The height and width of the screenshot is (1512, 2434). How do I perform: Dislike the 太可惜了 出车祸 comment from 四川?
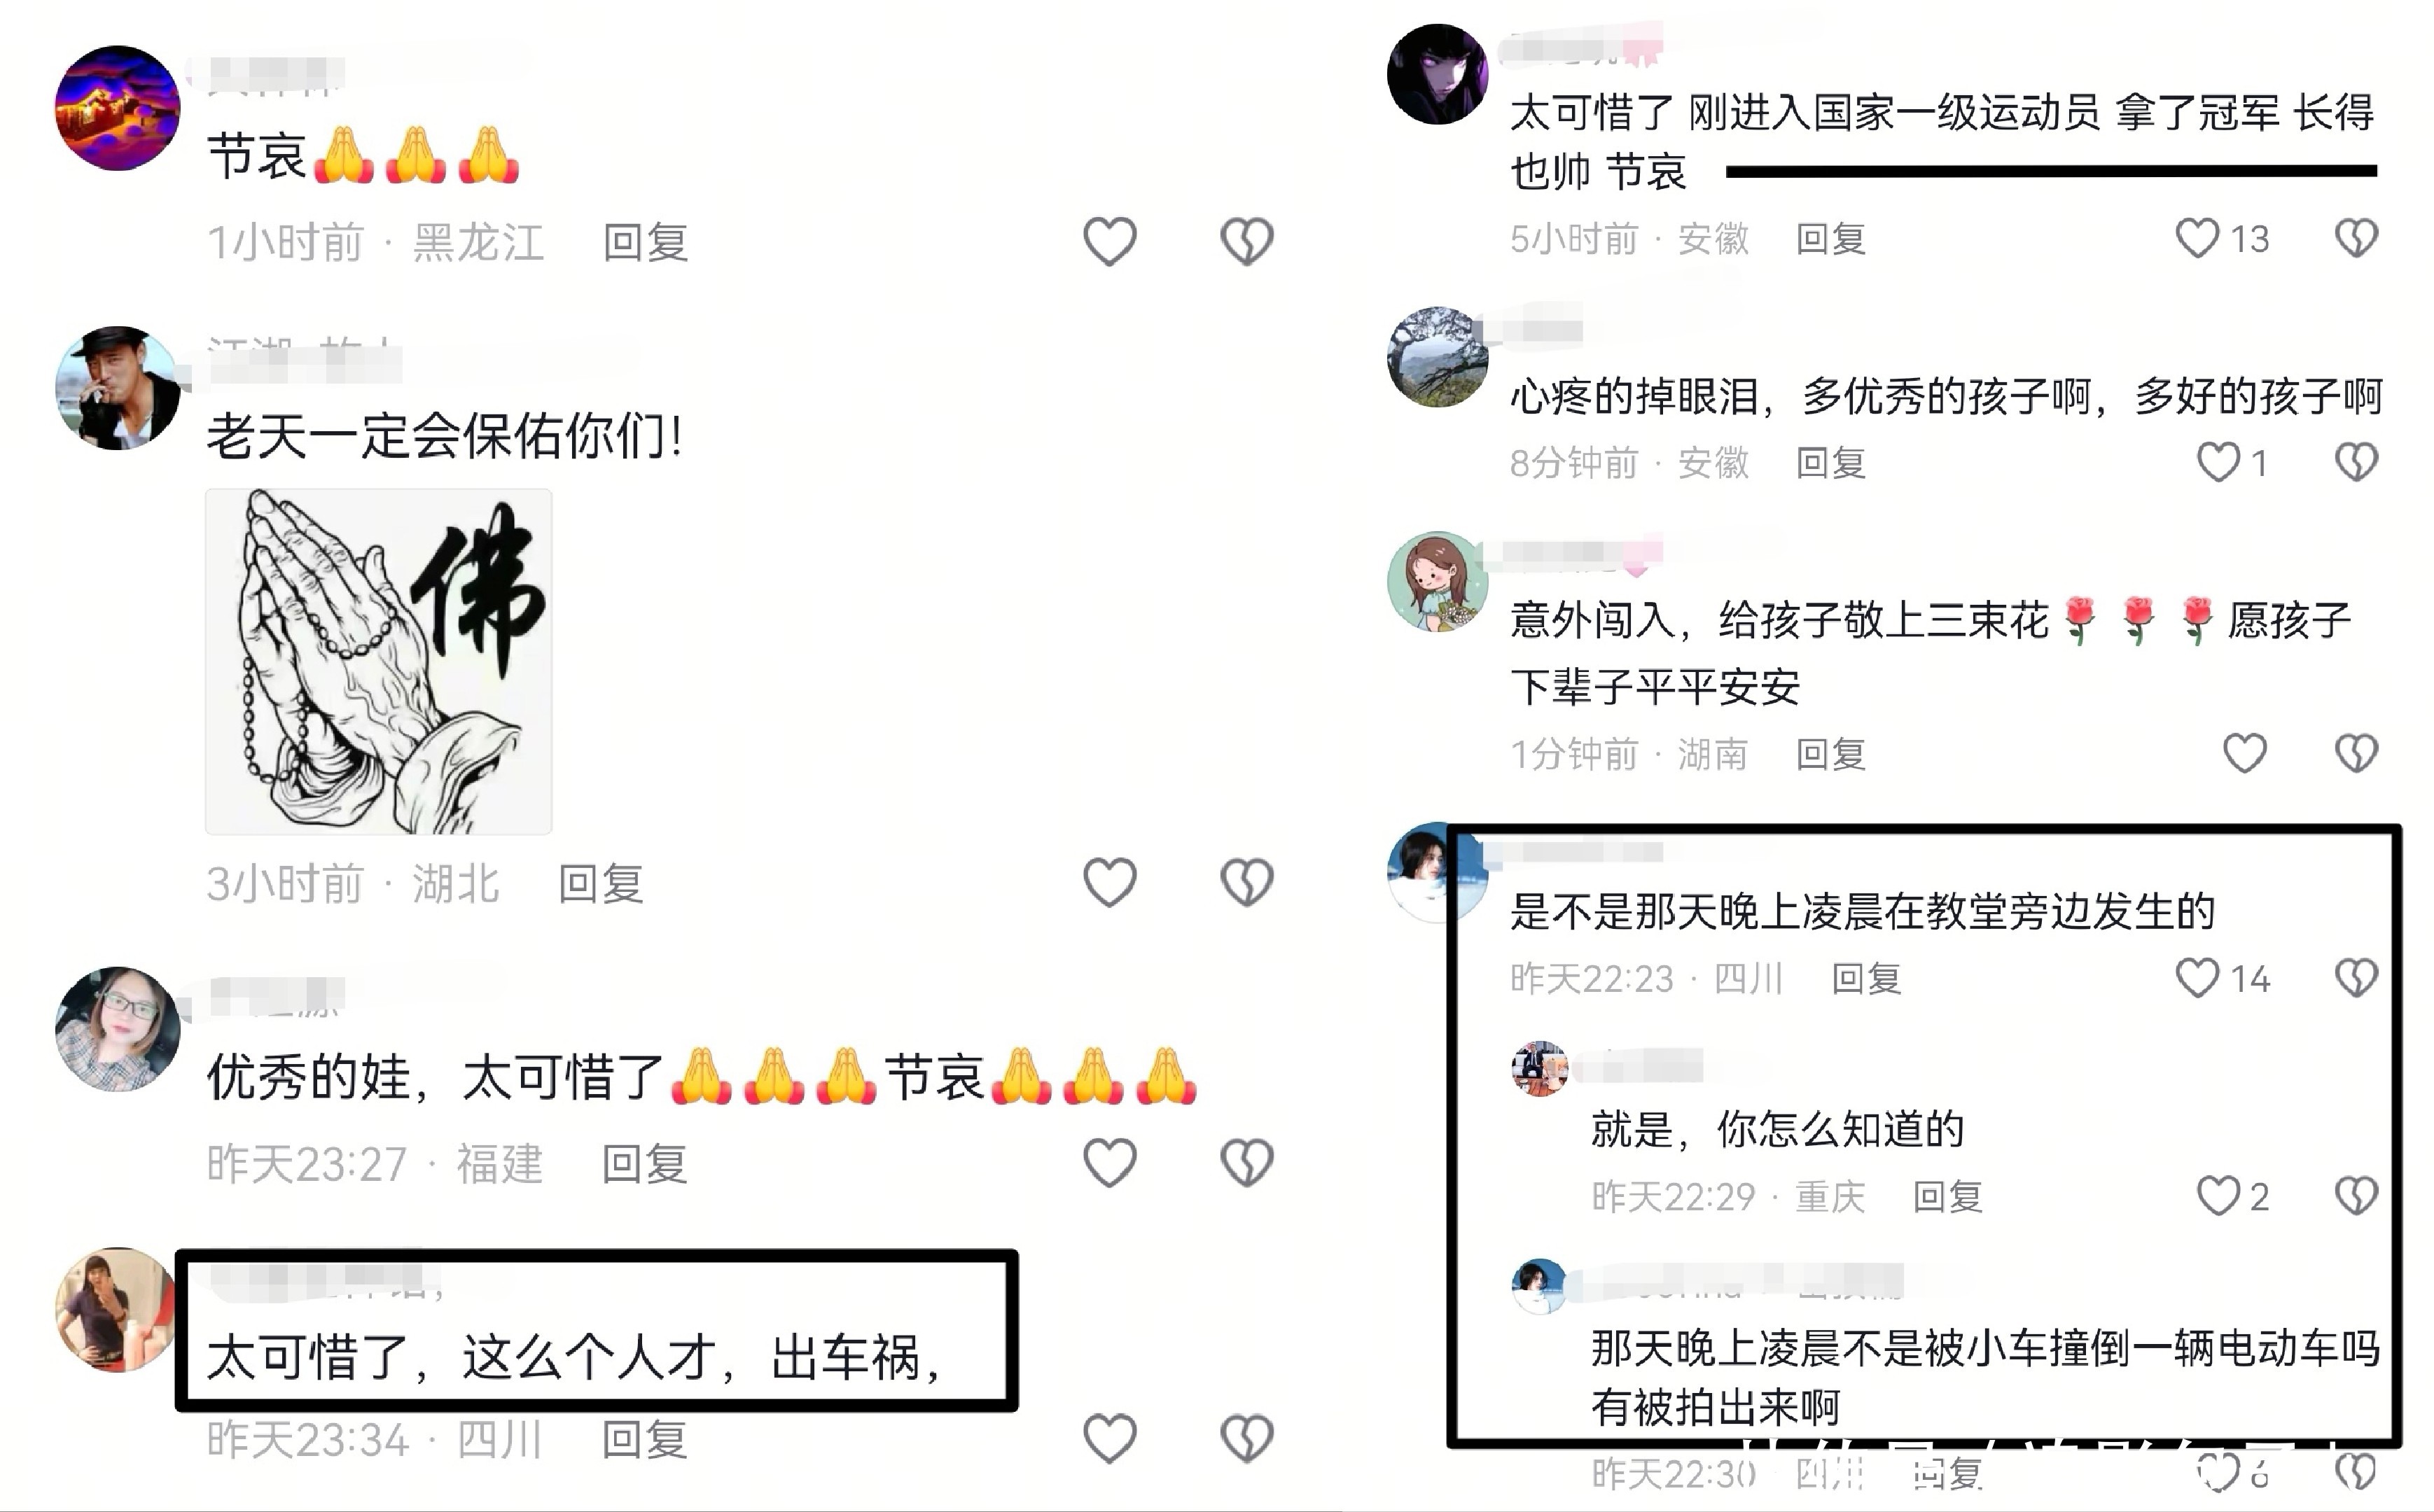[1247, 1438]
